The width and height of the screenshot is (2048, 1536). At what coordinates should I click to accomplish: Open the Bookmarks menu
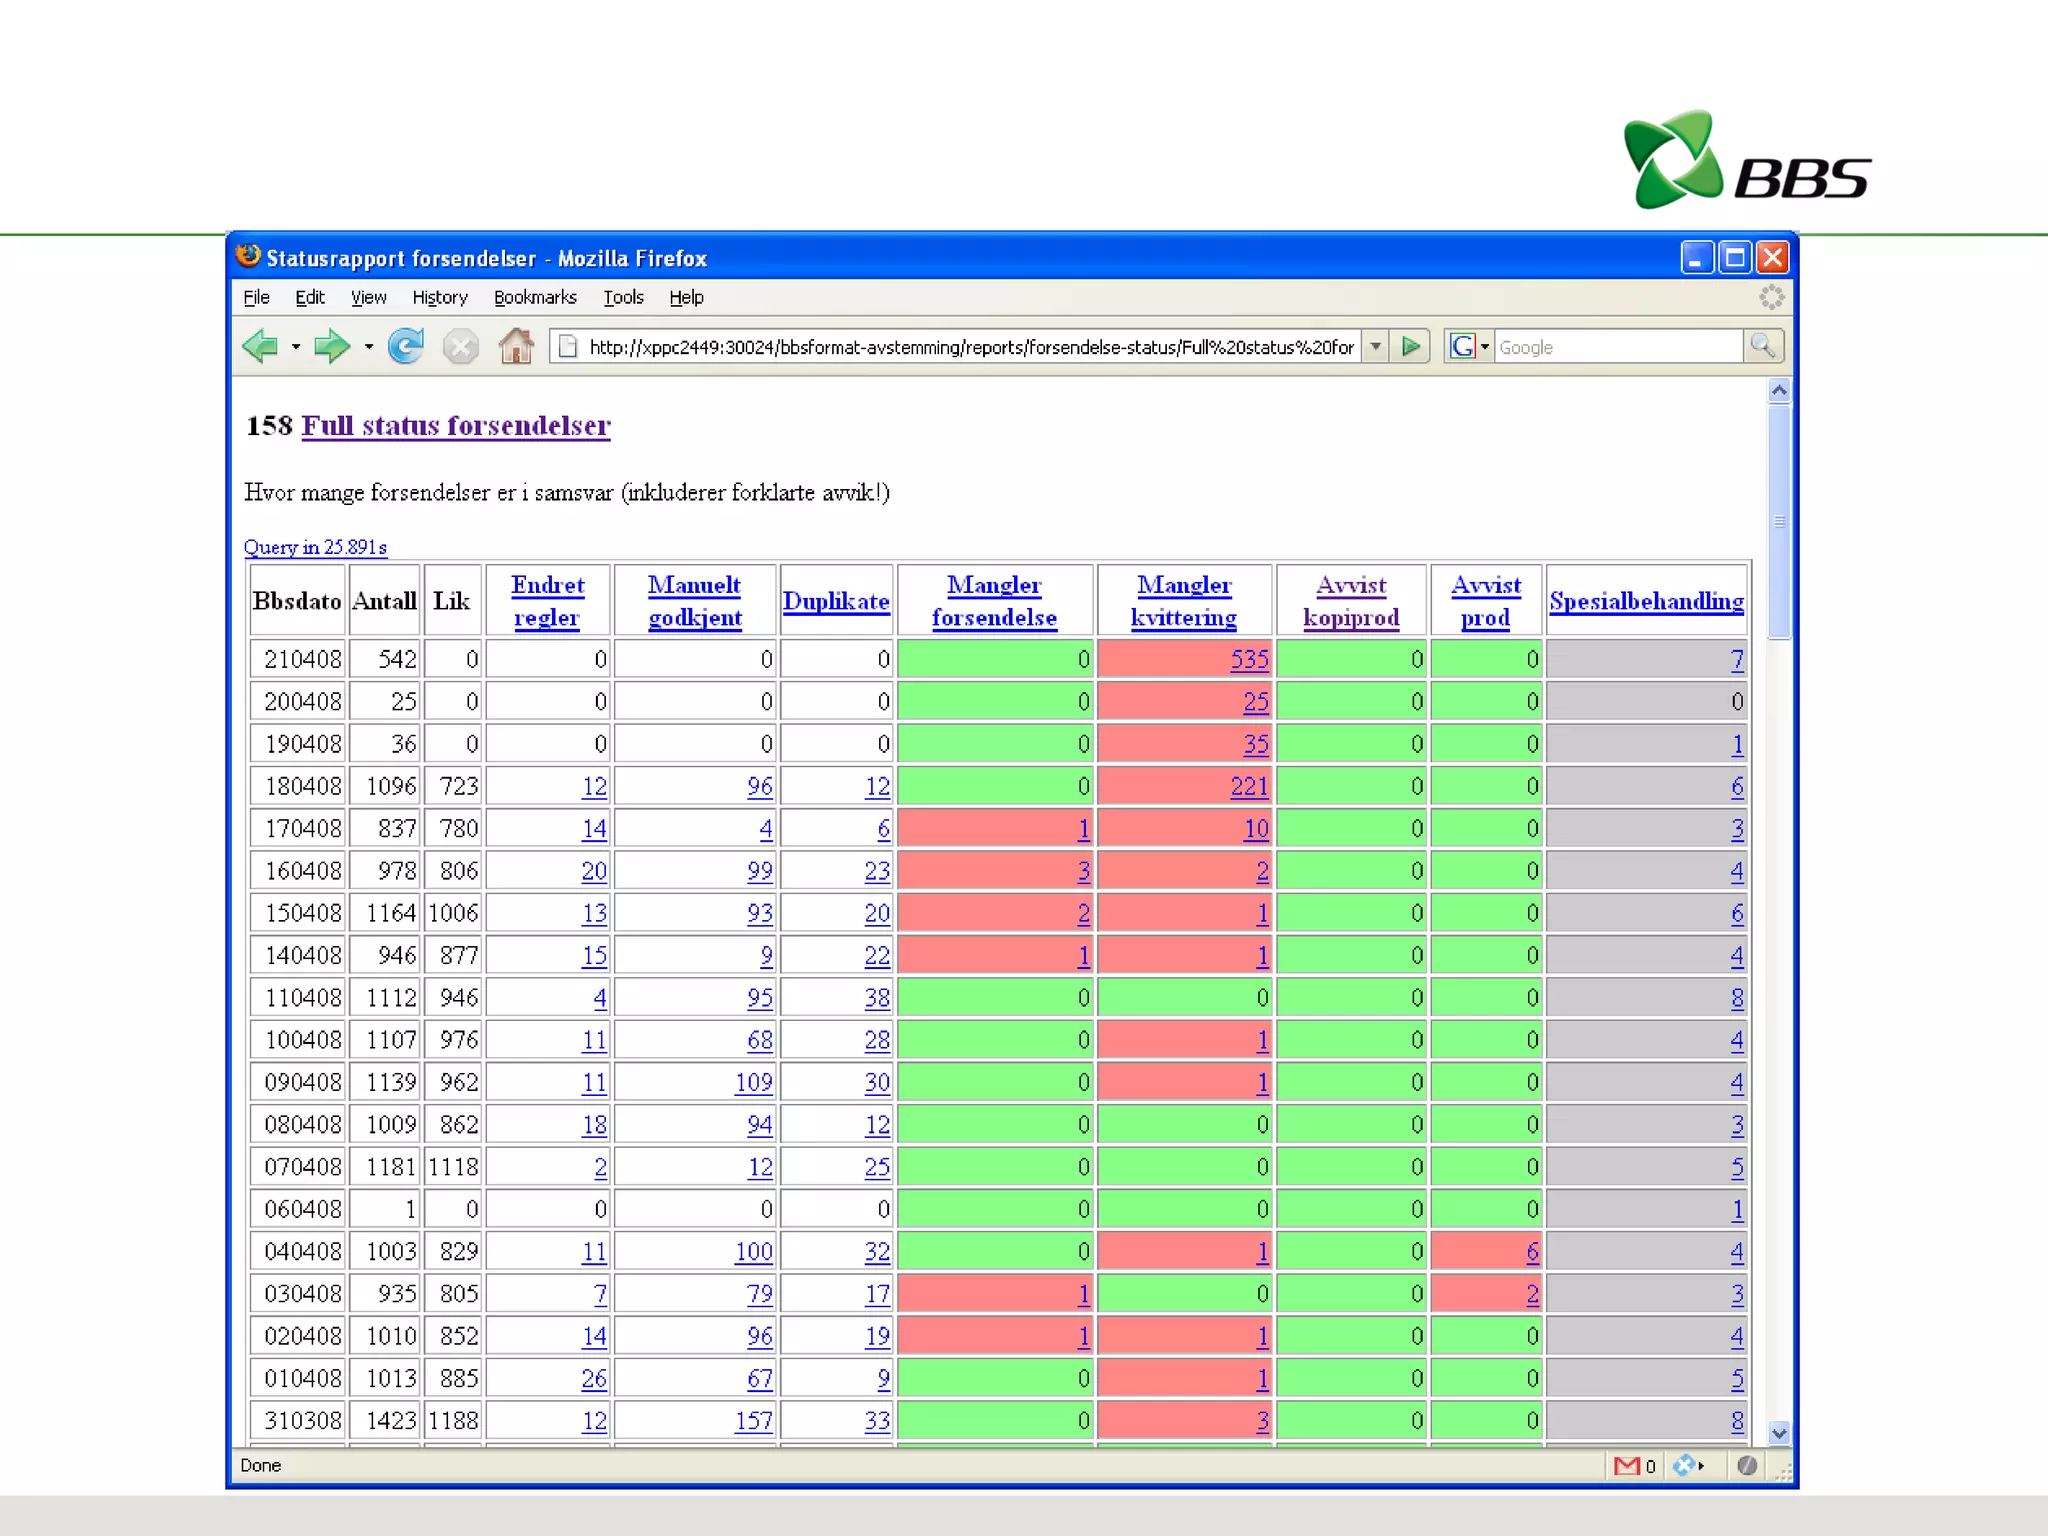pyautogui.click(x=535, y=298)
